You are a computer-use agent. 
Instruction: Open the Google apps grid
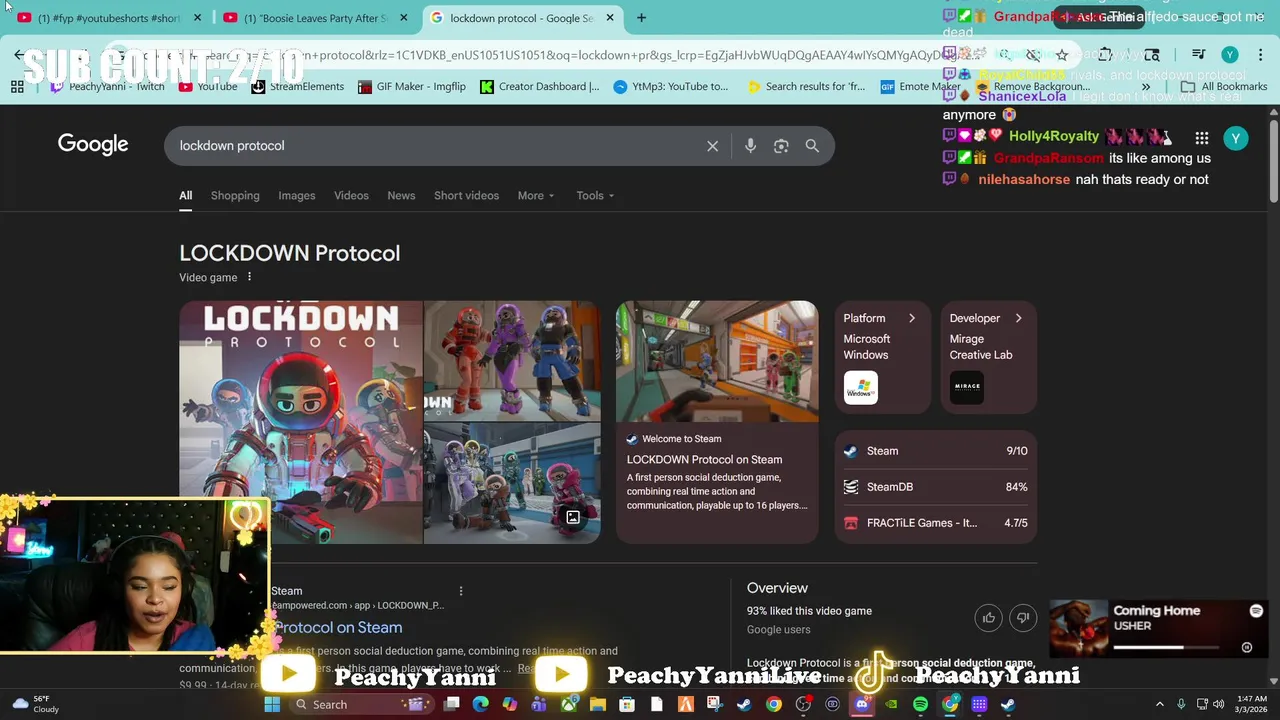[x=1201, y=138]
